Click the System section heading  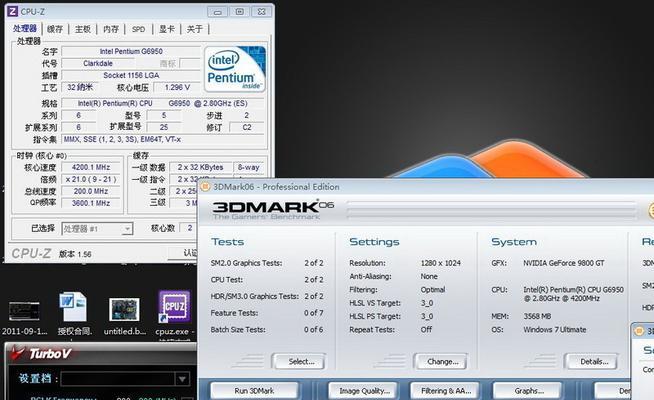[514, 242]
